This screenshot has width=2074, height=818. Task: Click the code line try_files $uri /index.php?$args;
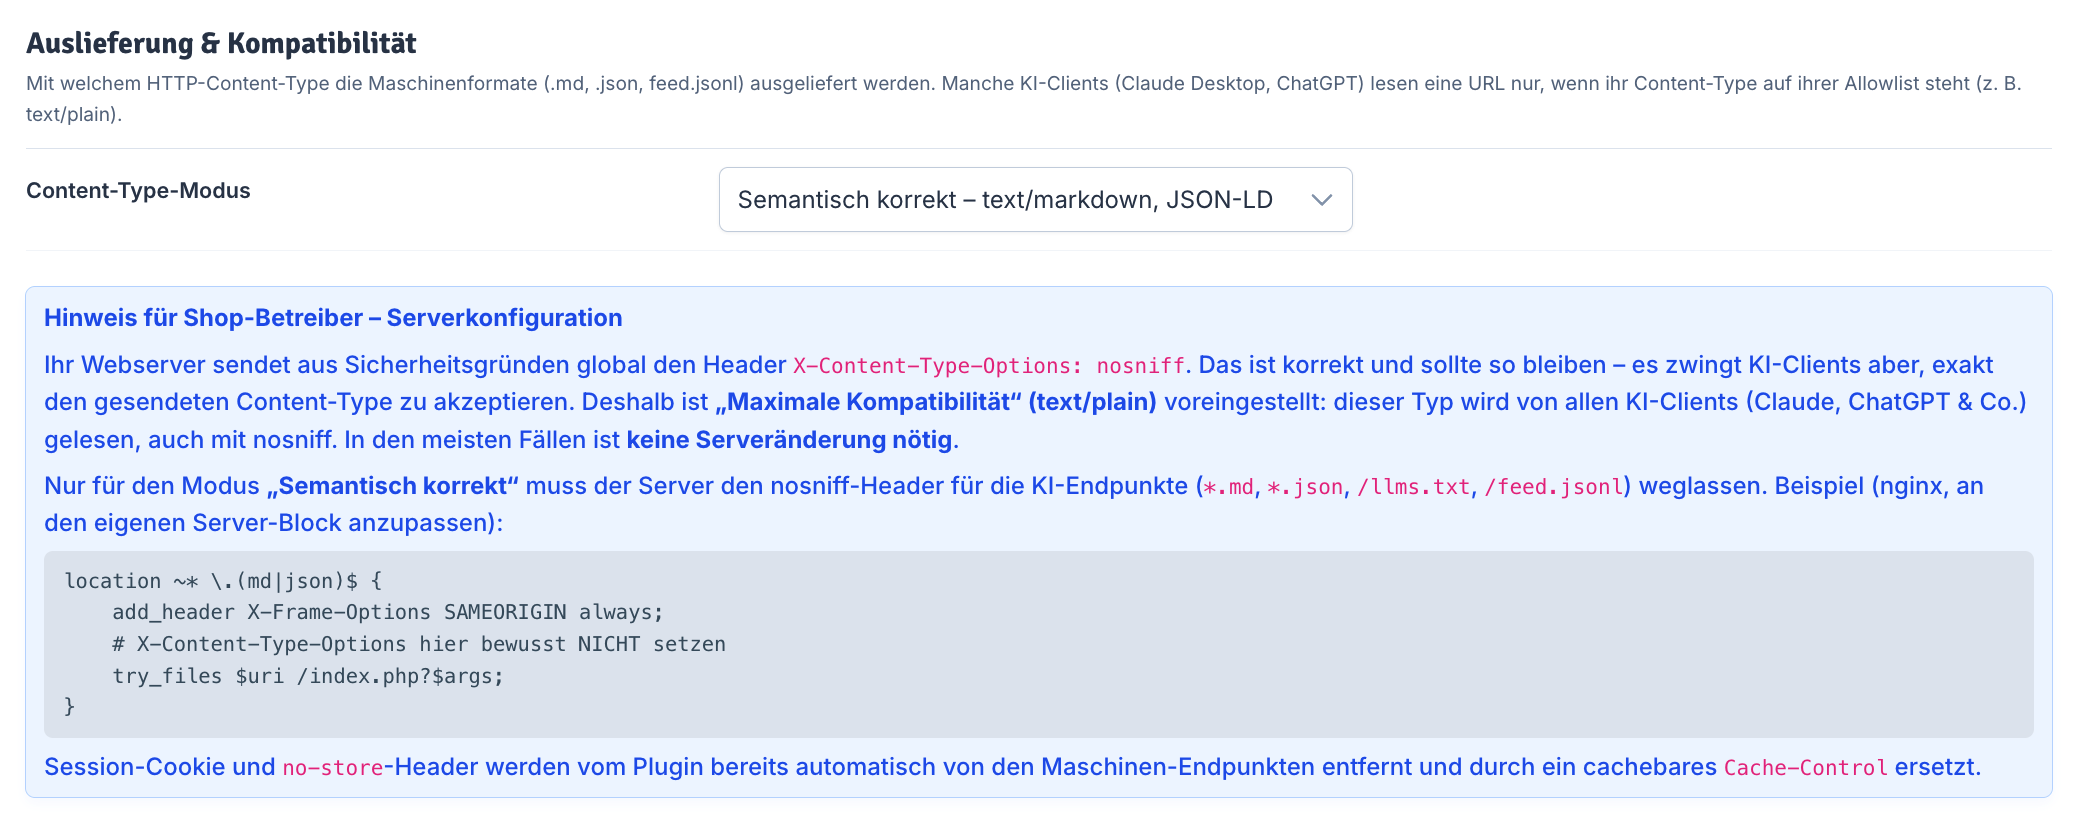point(308,676)
